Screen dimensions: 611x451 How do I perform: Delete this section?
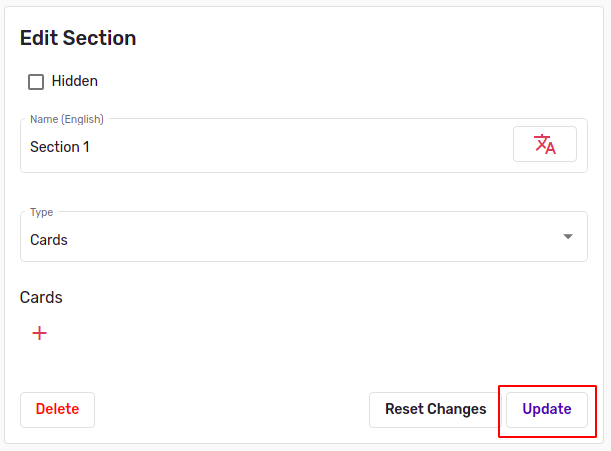click(57, 410)
